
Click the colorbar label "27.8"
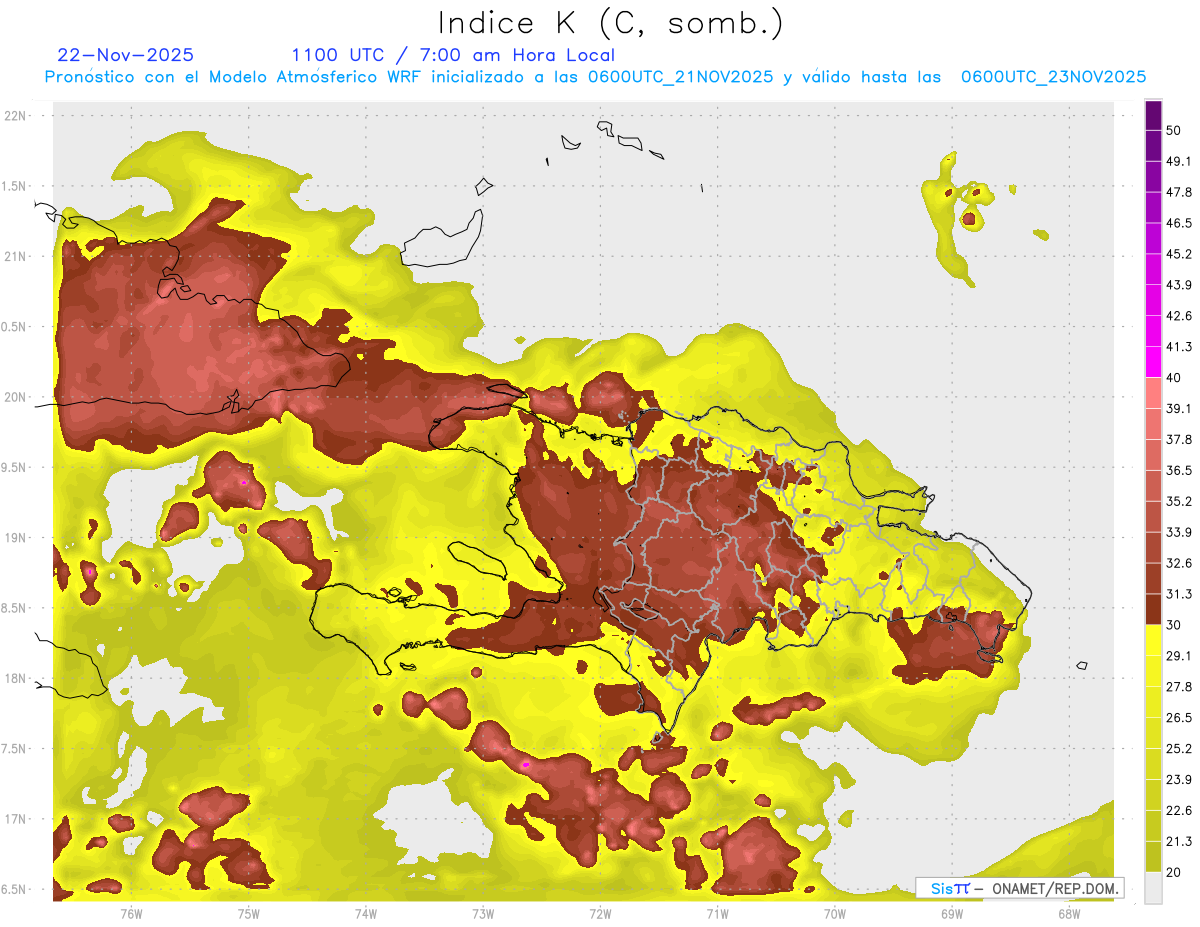[x=1179, y=687]
